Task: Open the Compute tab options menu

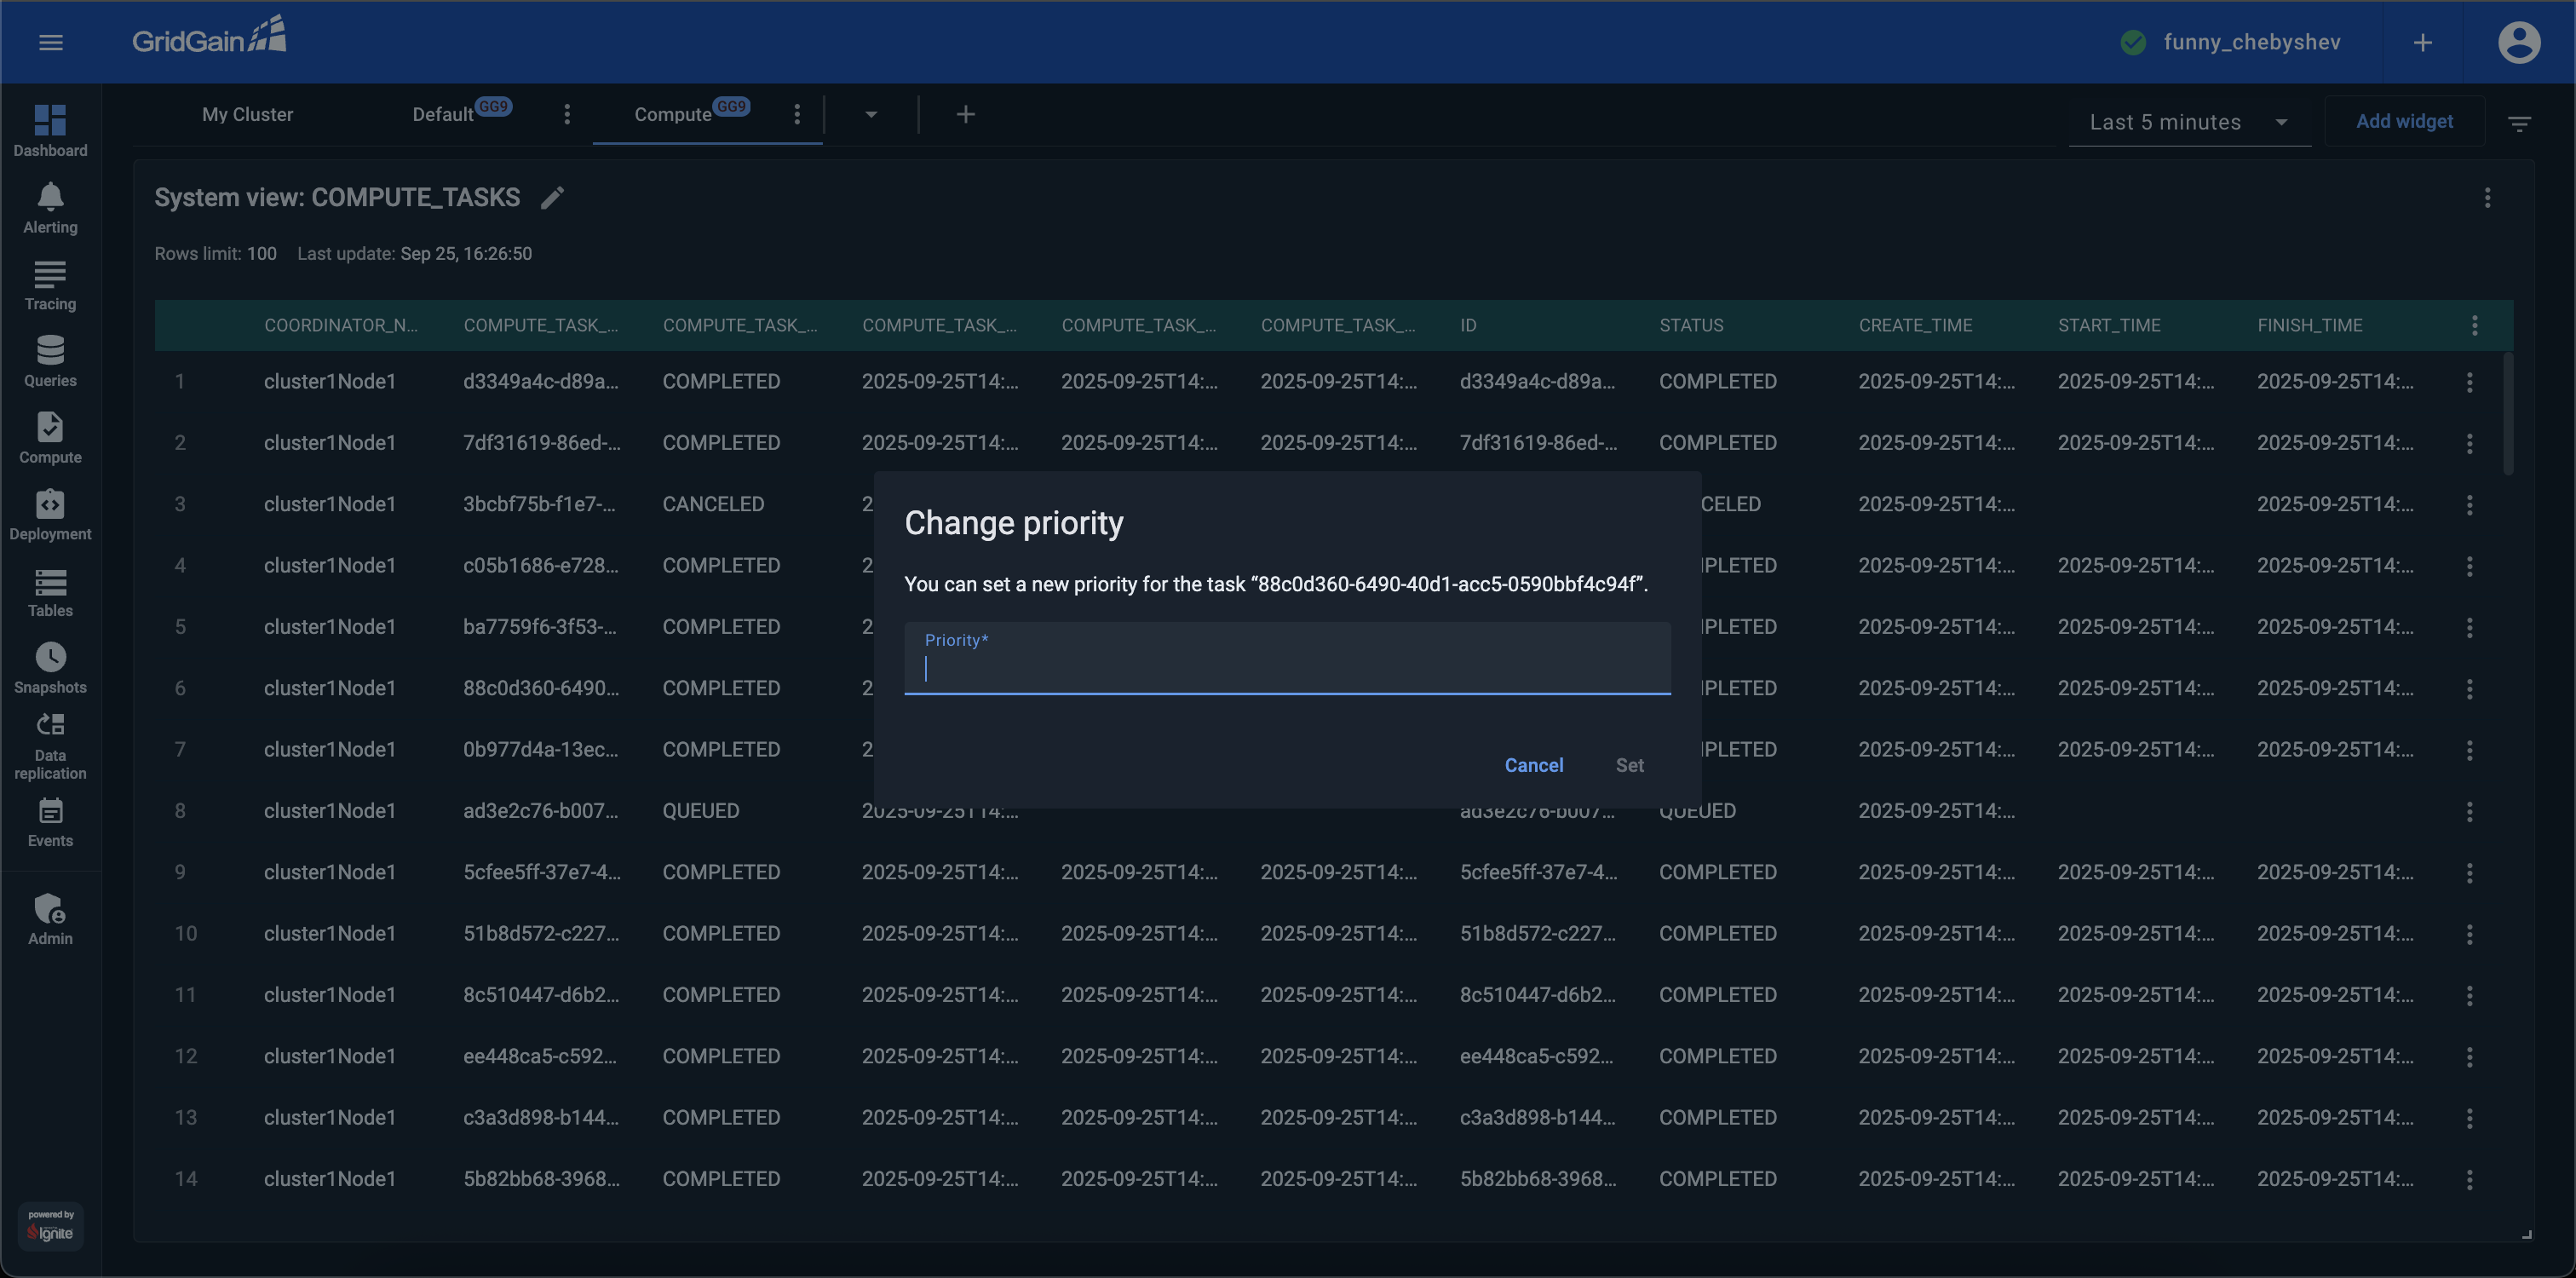Action: (797, 115)
